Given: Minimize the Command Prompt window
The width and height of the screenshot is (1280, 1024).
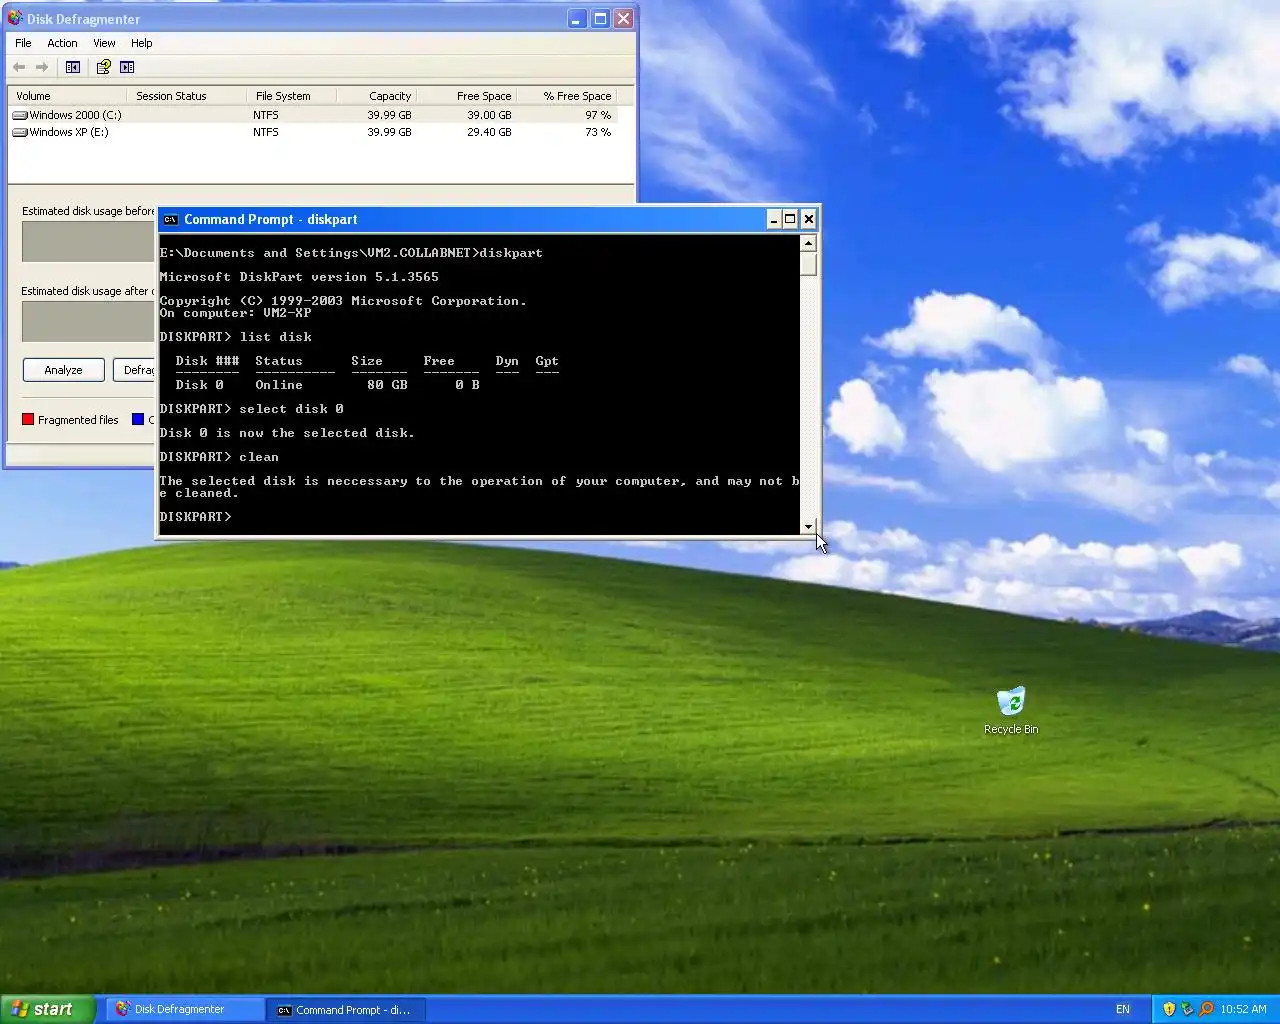Looking at the screenshot, I should click(x=774, y=220).
